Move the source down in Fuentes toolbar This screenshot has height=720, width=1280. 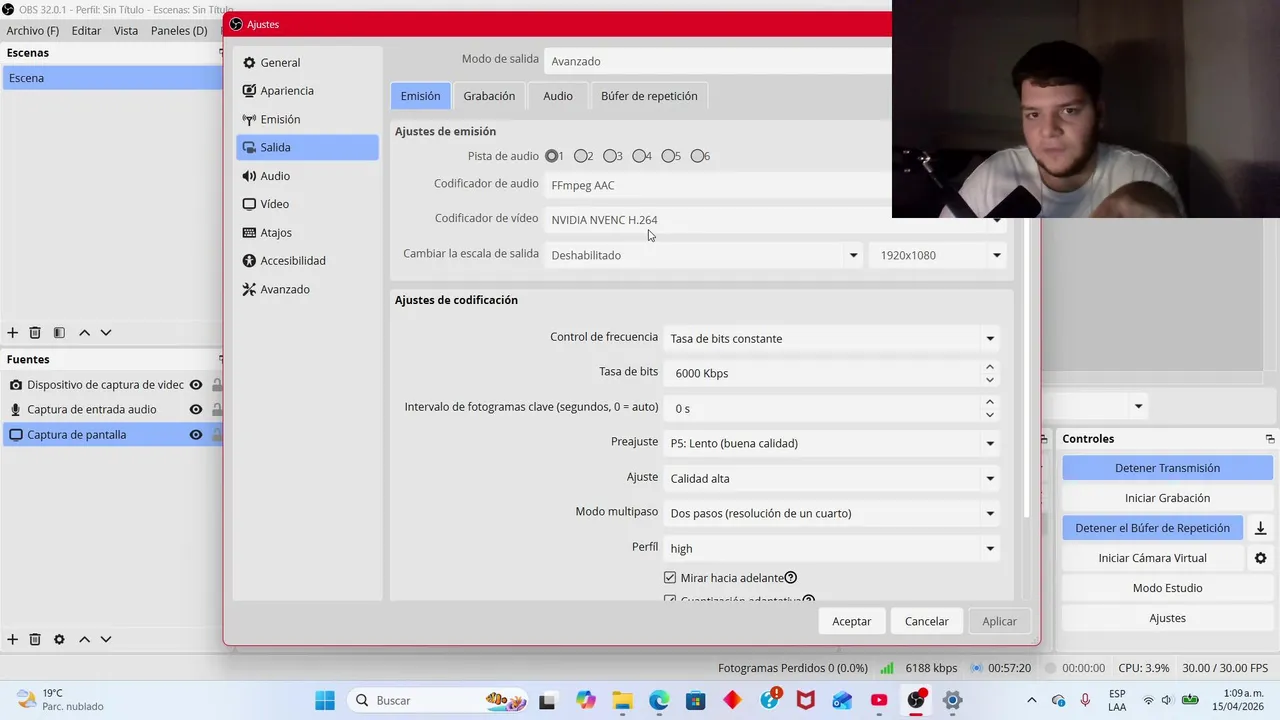click(x=106, y=639)
